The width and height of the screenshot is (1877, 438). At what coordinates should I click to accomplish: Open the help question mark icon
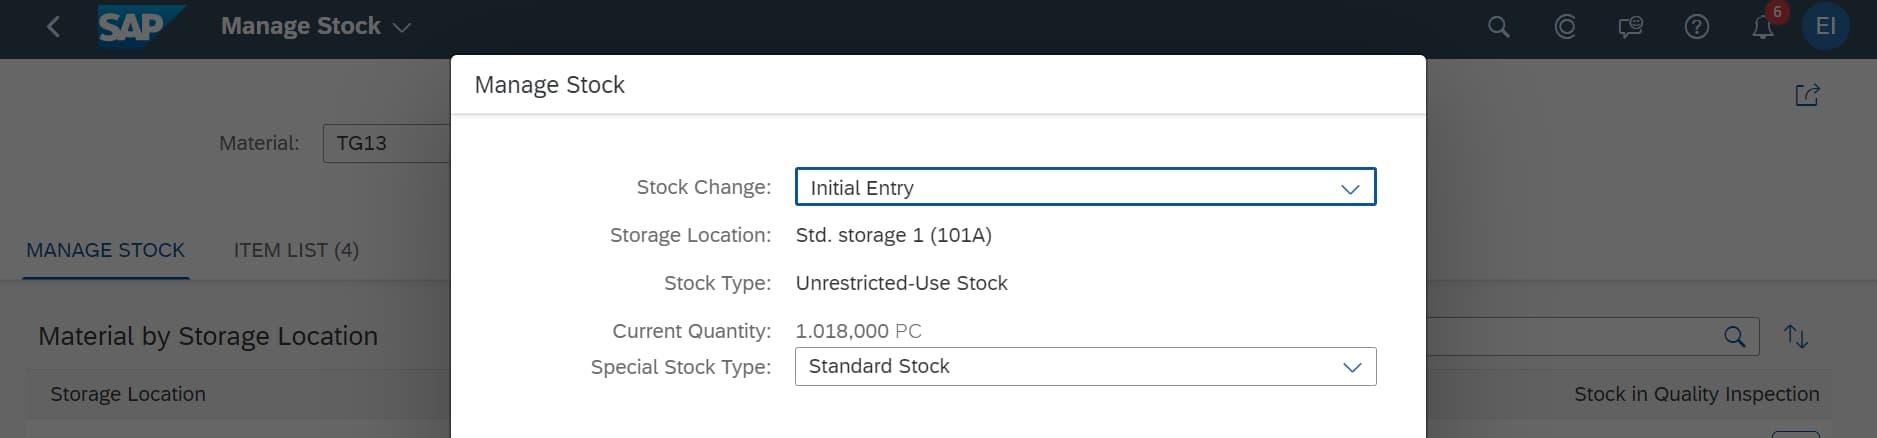1696,27
